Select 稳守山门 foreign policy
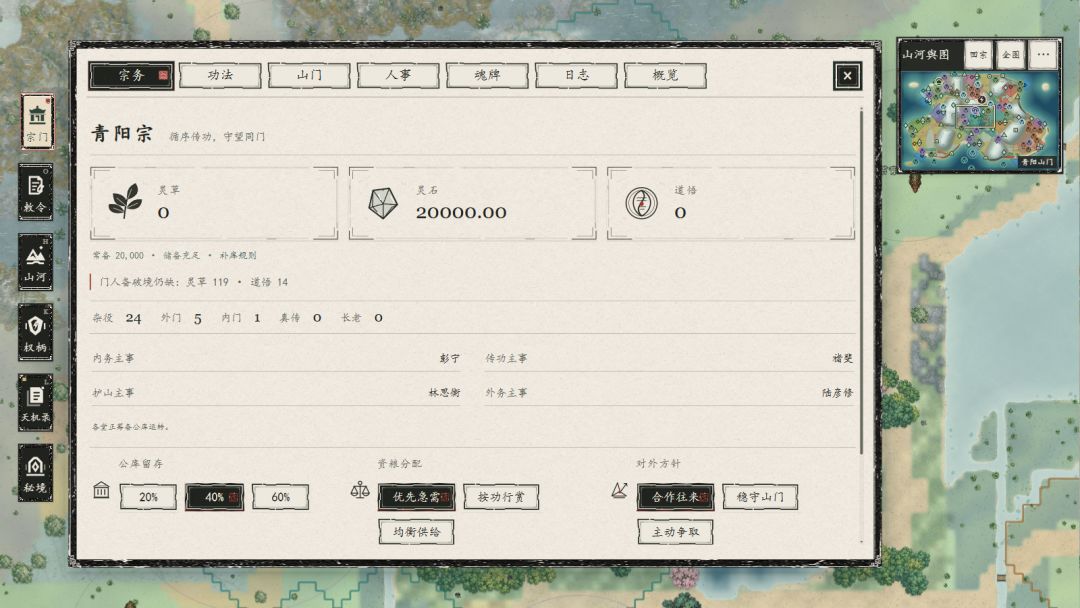 (x=760, y=497)
